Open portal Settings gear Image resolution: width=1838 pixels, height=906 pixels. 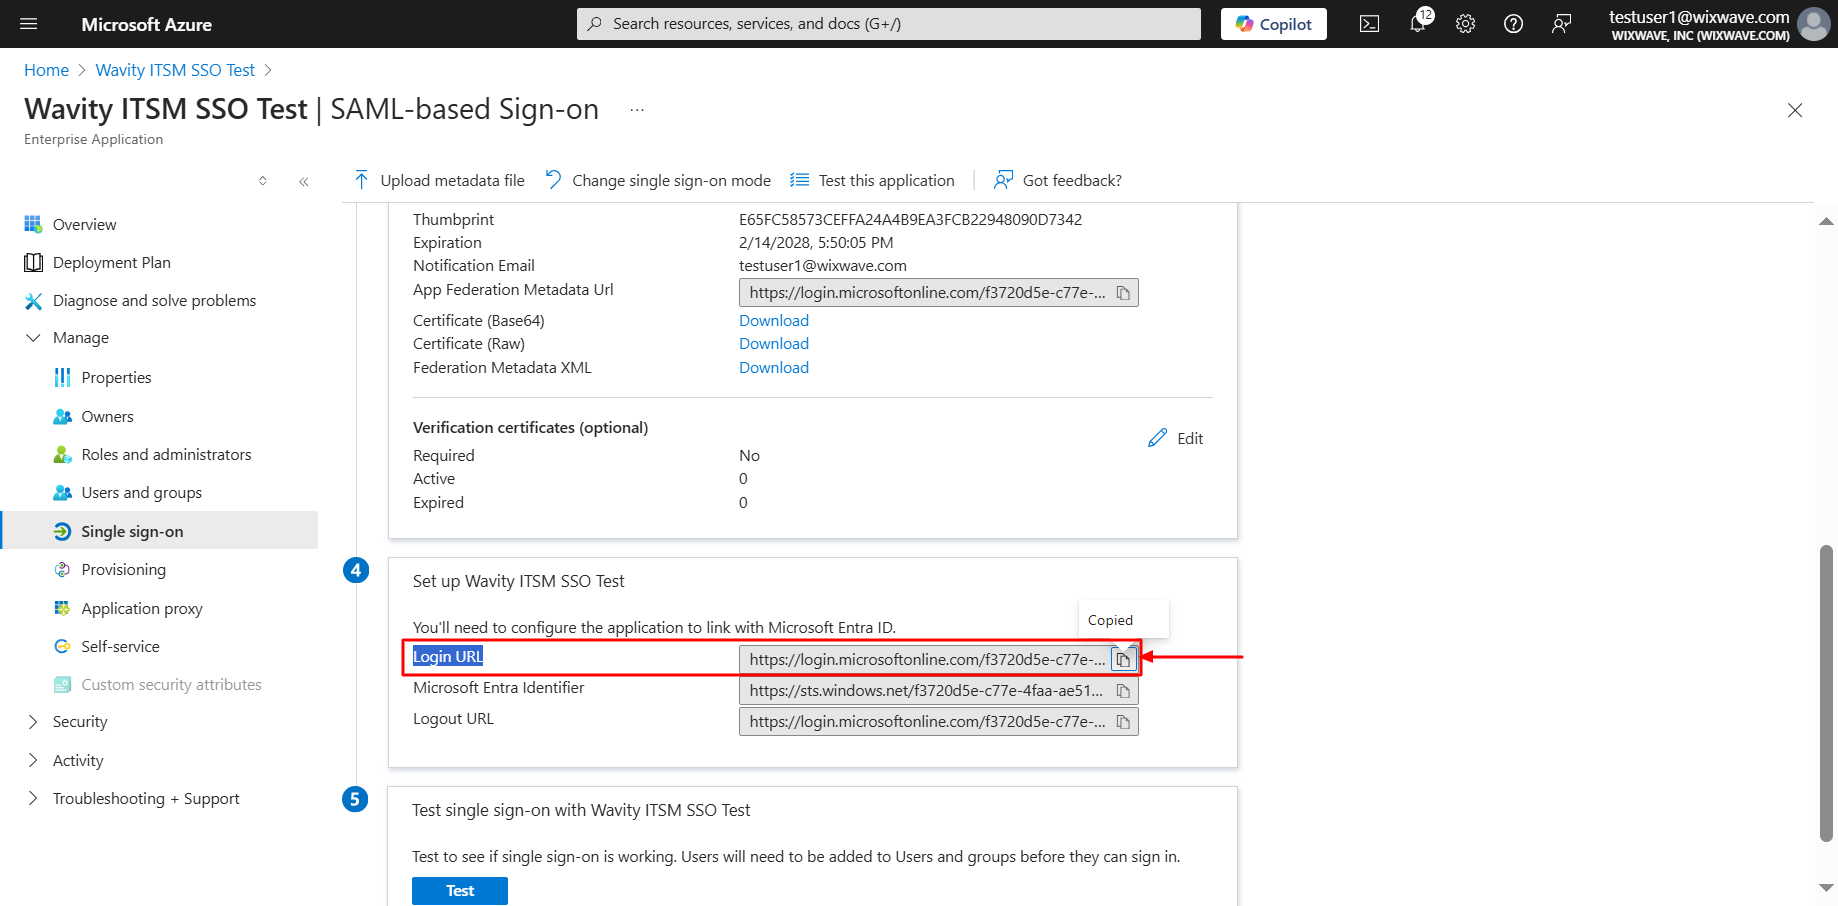pos(1465,24)
